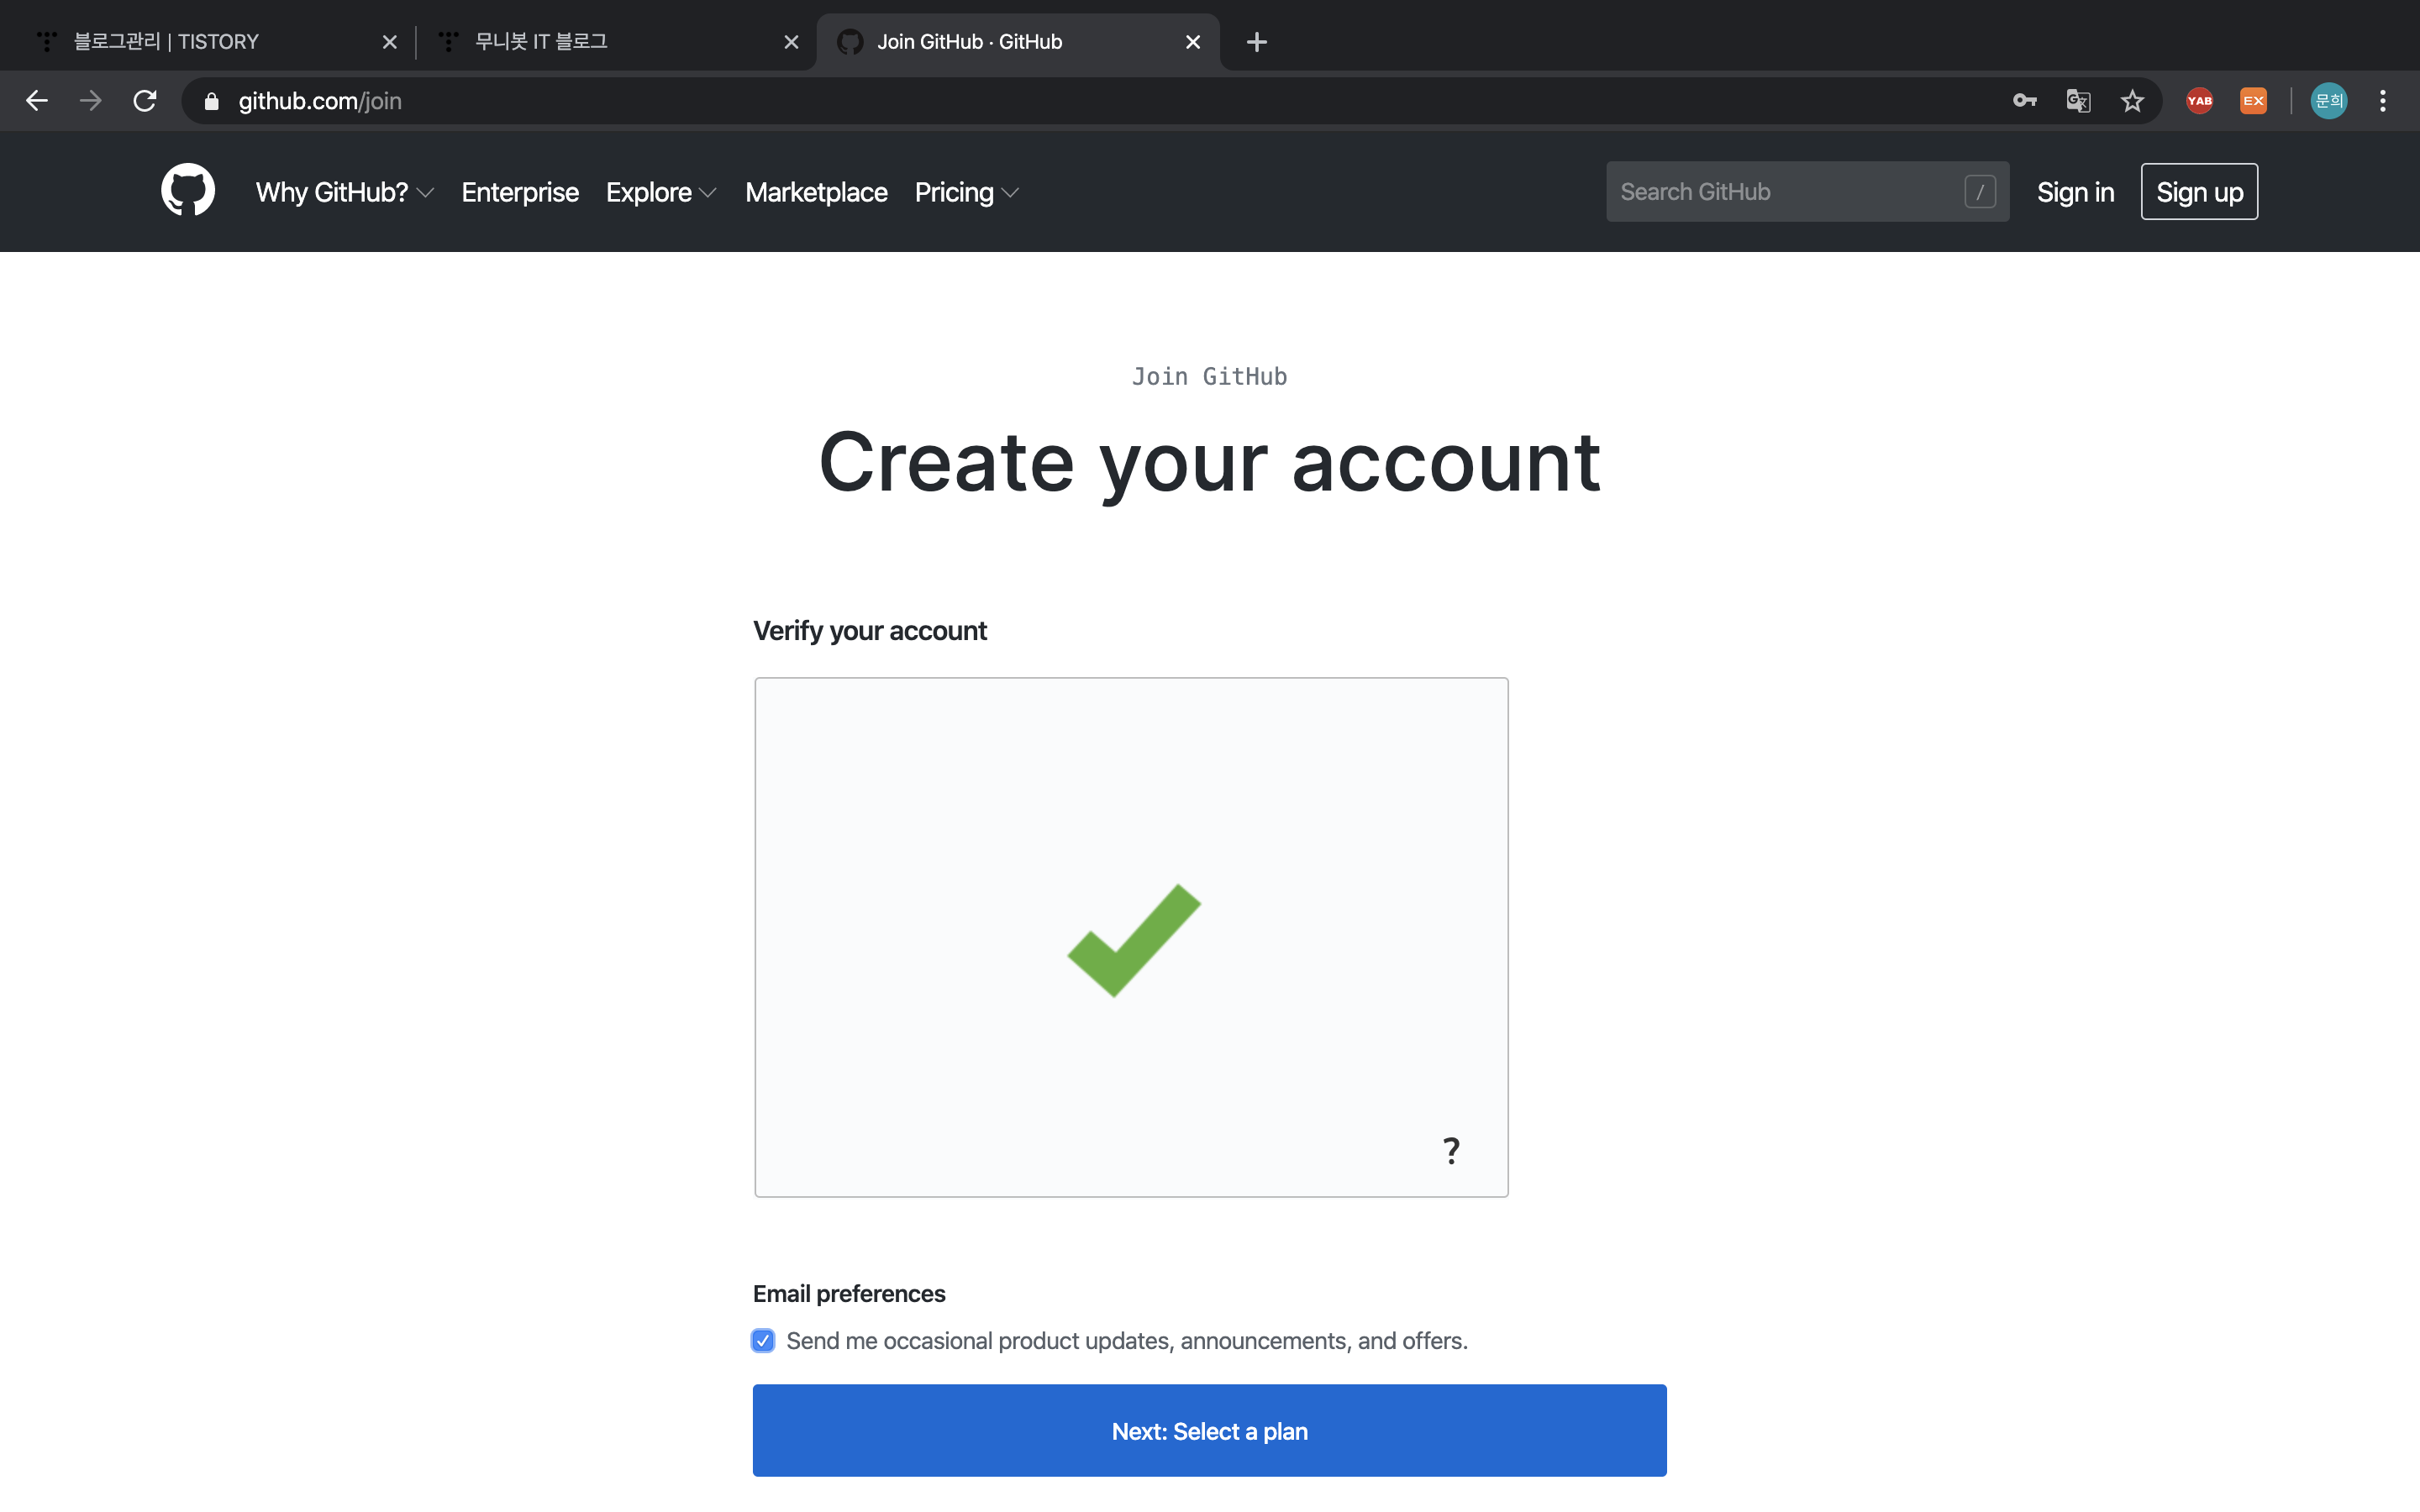Bookmark this page with star icon
This screenshot has width=2420, height=1512.
pos(2132,101)
